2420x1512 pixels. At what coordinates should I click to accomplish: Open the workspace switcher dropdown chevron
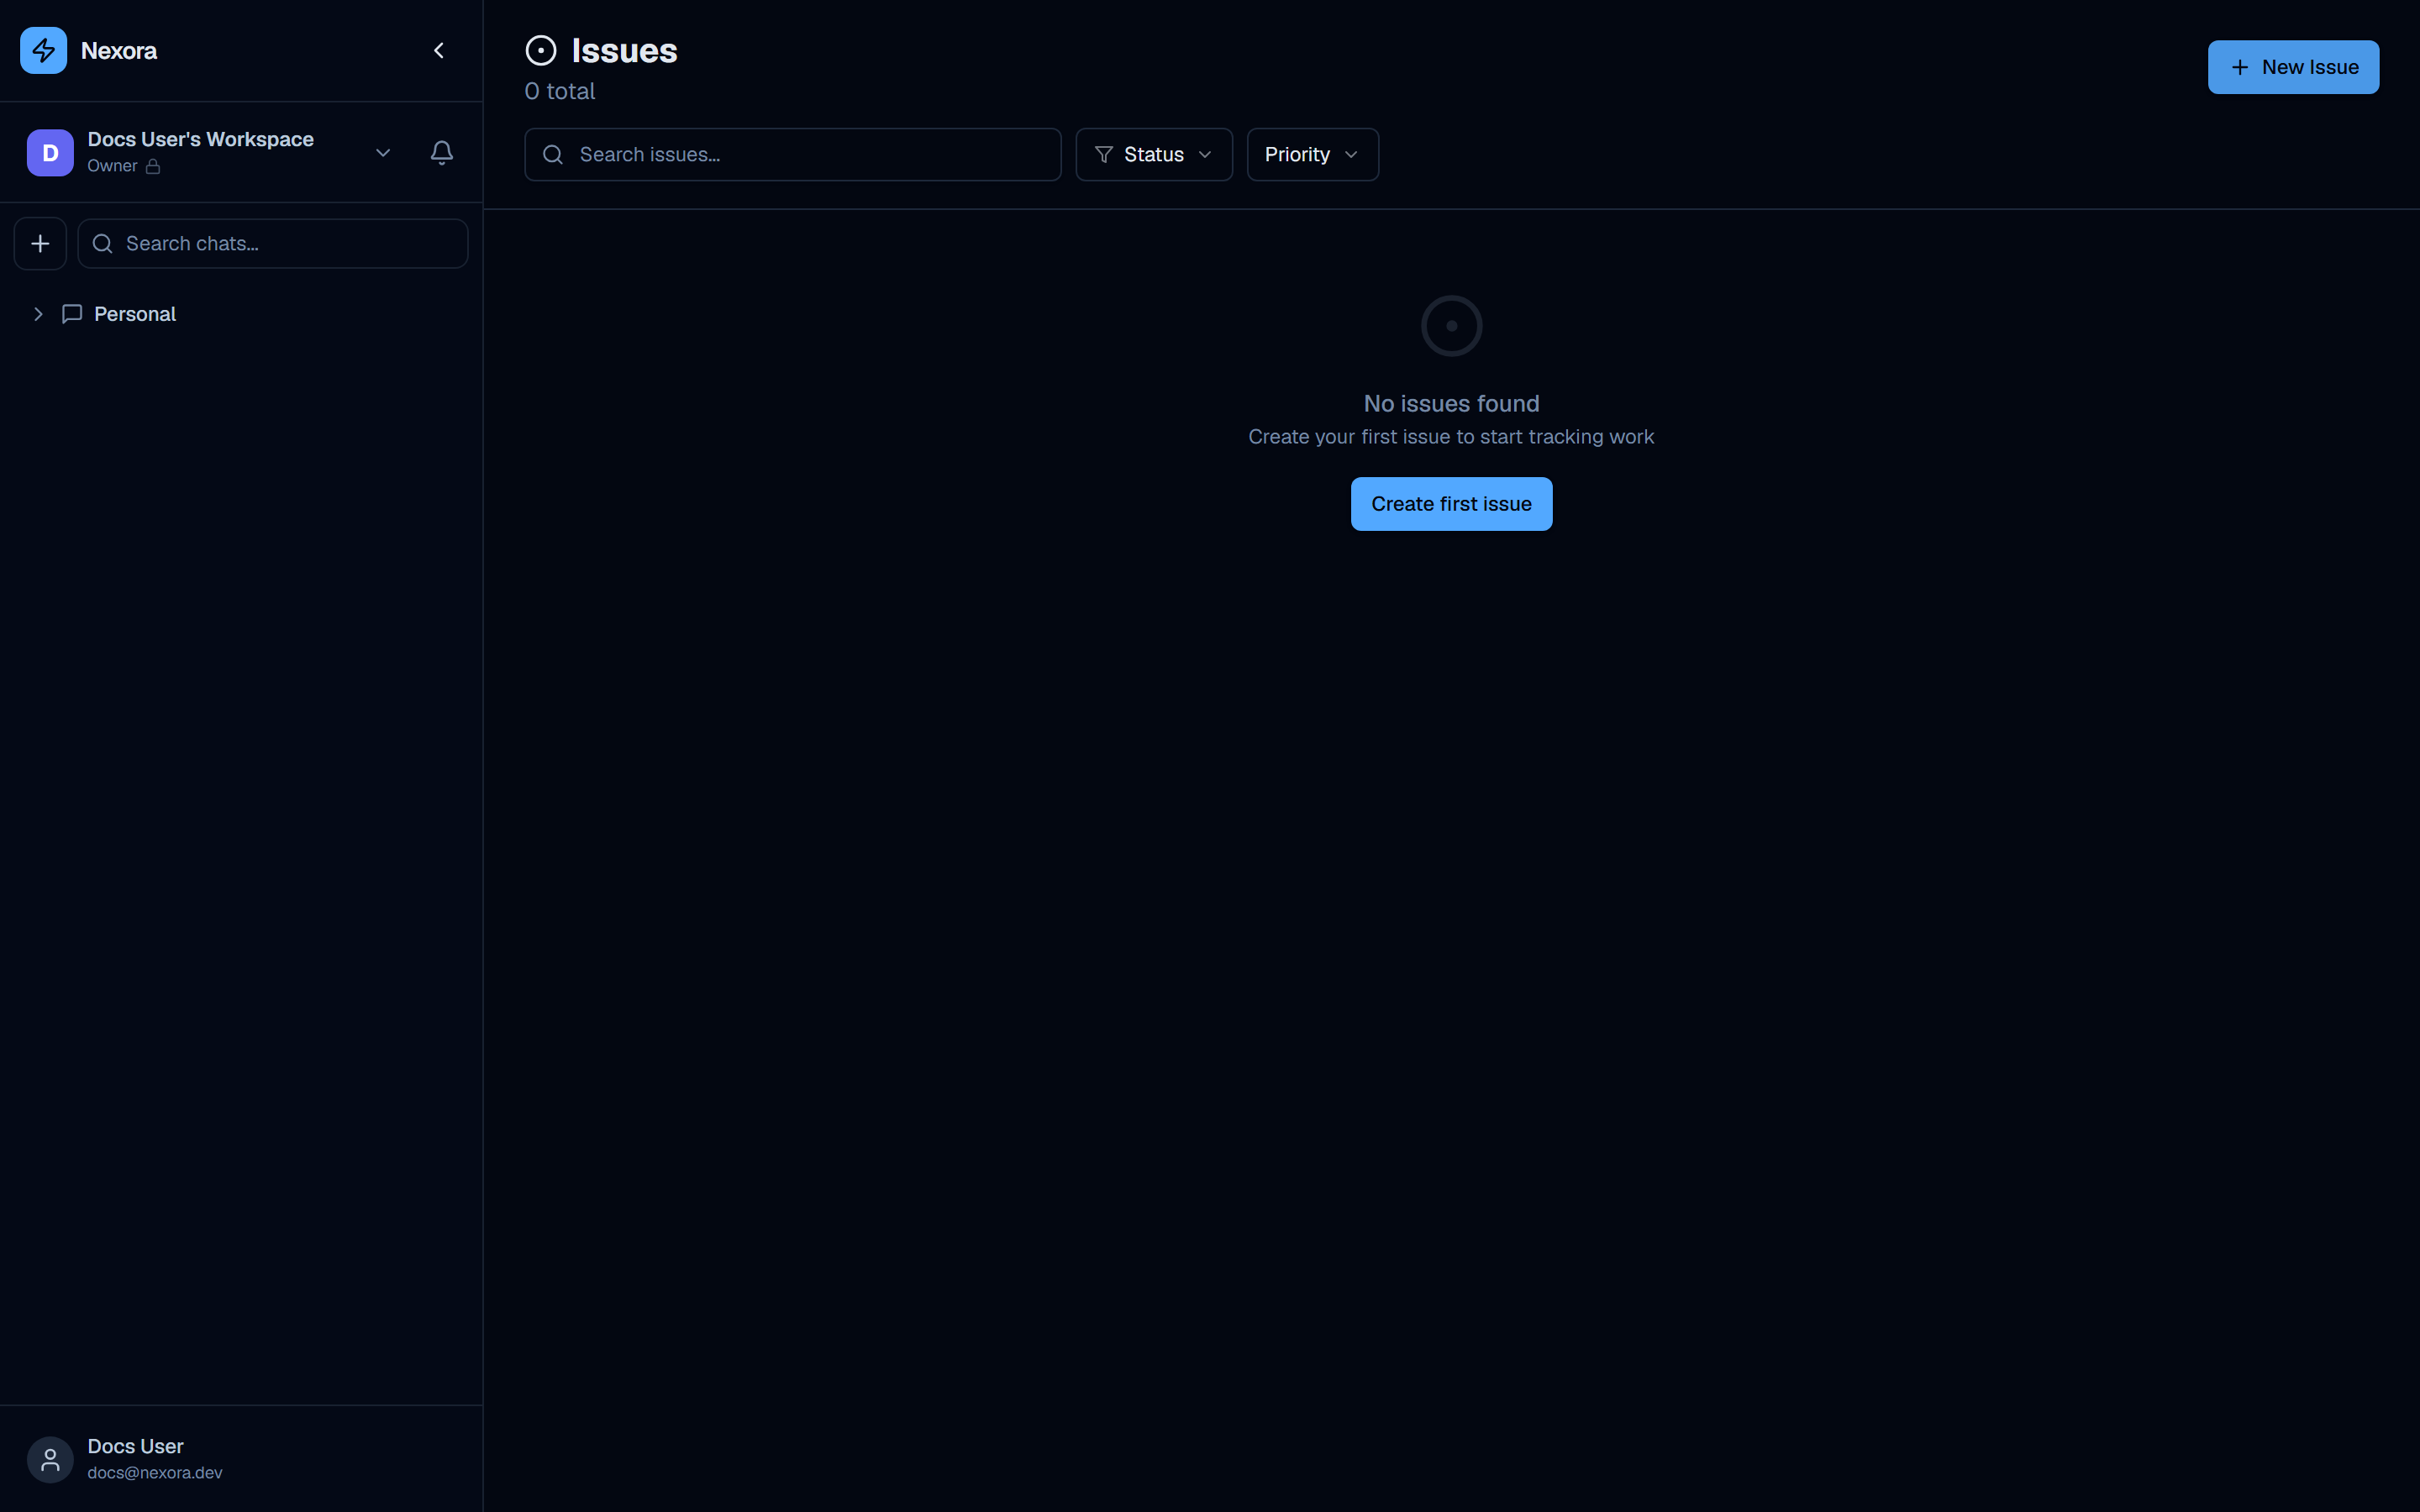tap(383, 153)
